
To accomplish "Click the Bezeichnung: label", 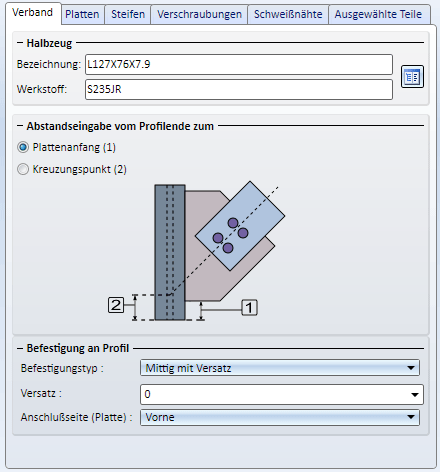I will pyautogui.click(x=49, y=64).
